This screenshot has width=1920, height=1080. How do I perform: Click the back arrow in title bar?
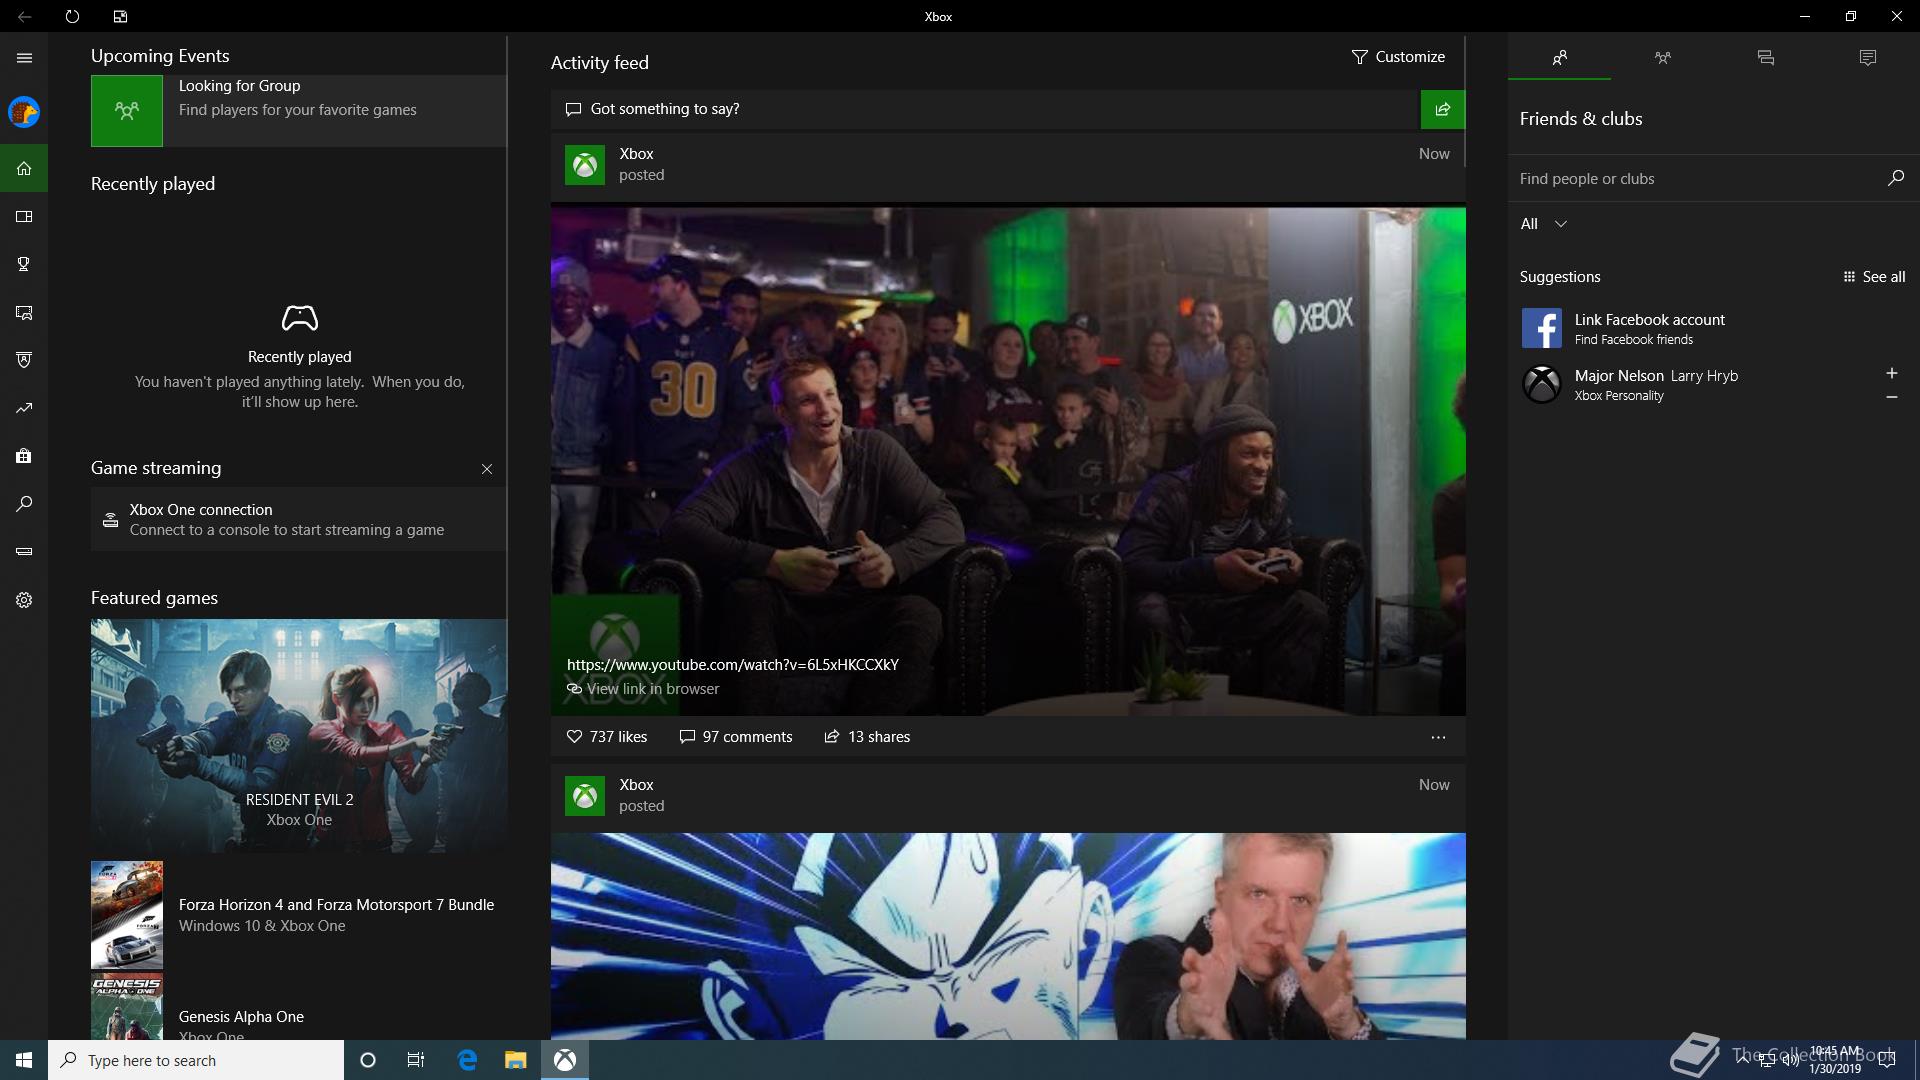[x=24, y=16]
